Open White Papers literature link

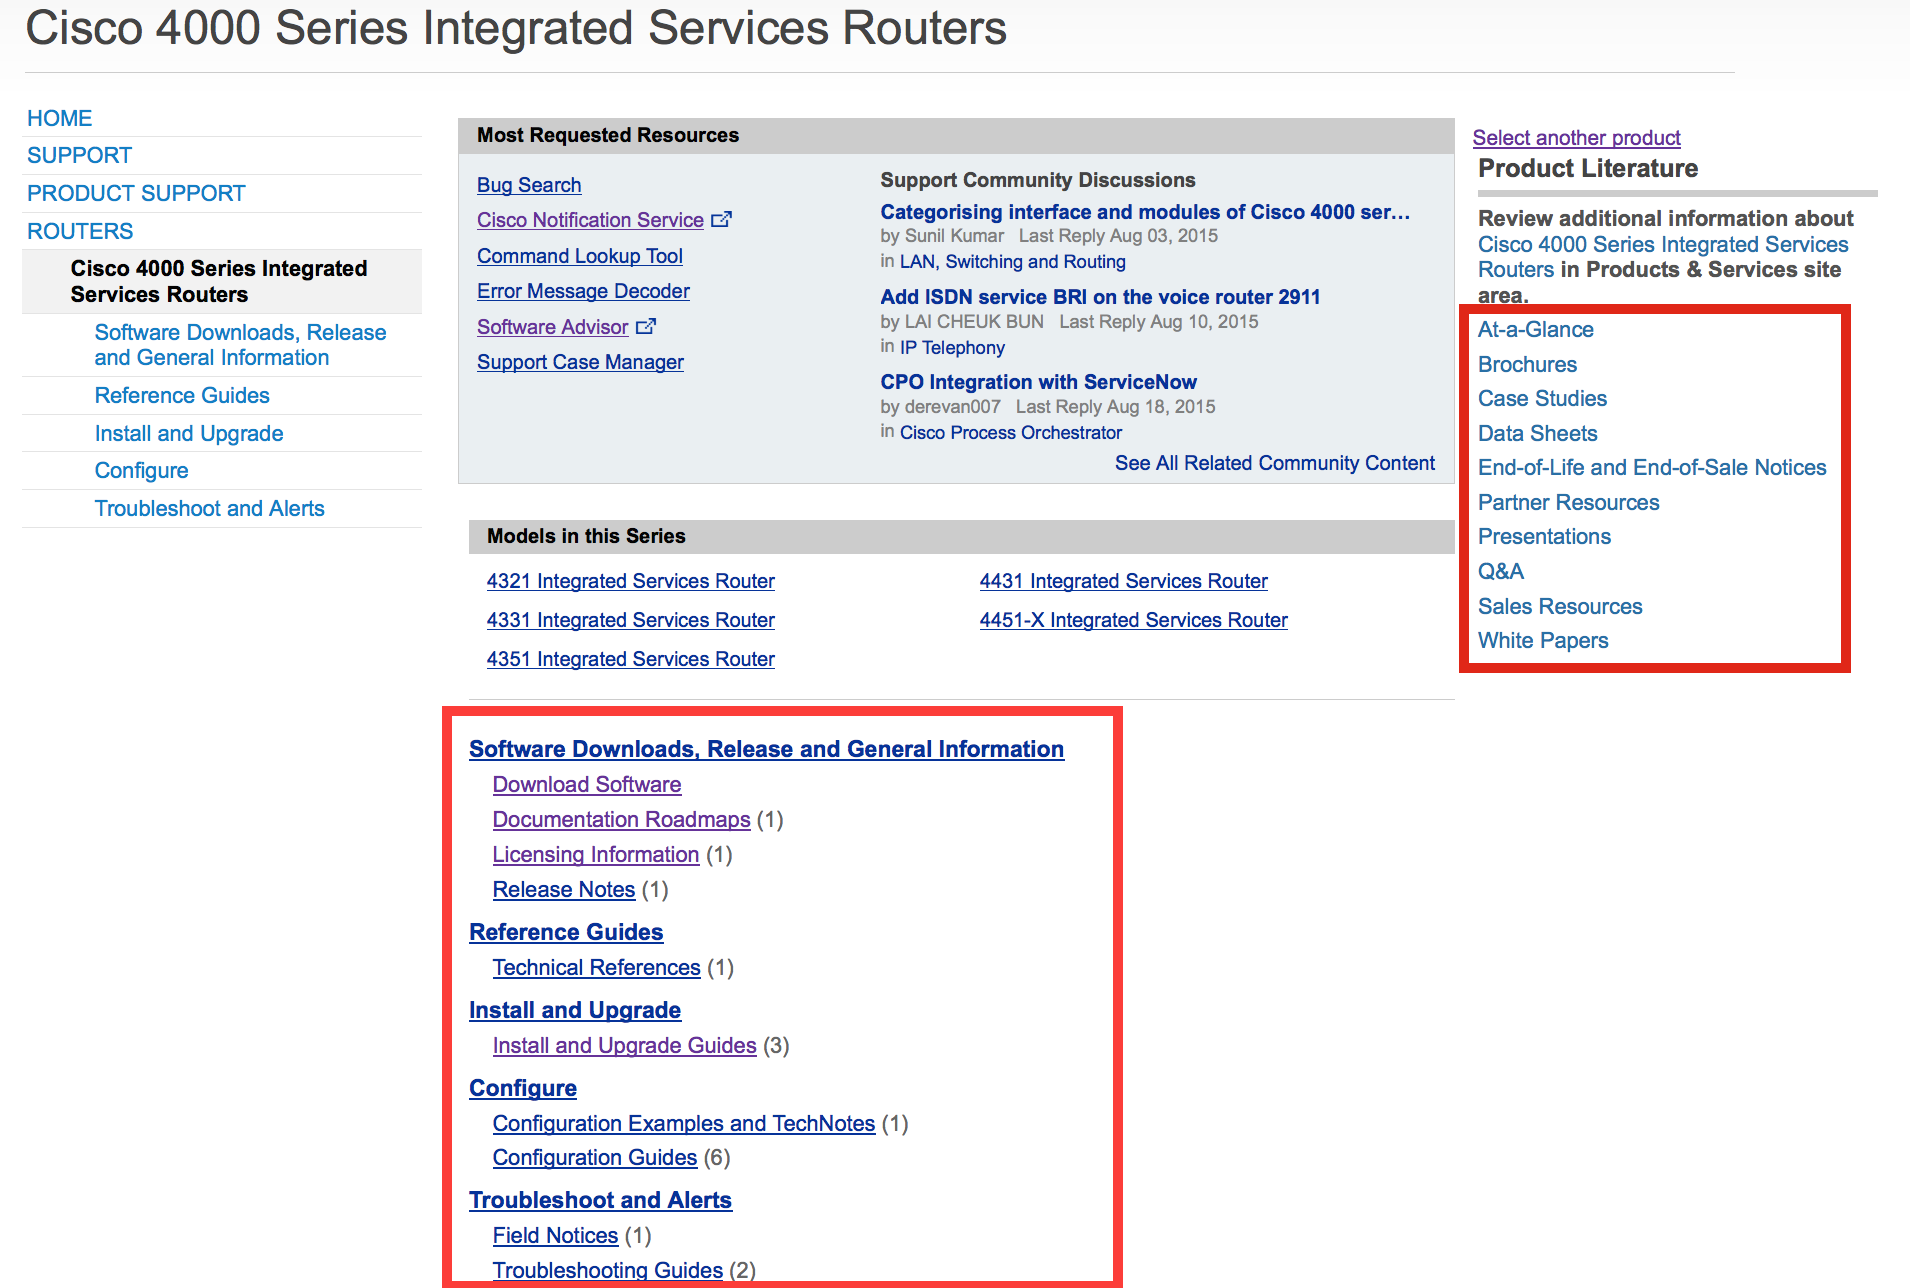click(x=1543, y=641)
